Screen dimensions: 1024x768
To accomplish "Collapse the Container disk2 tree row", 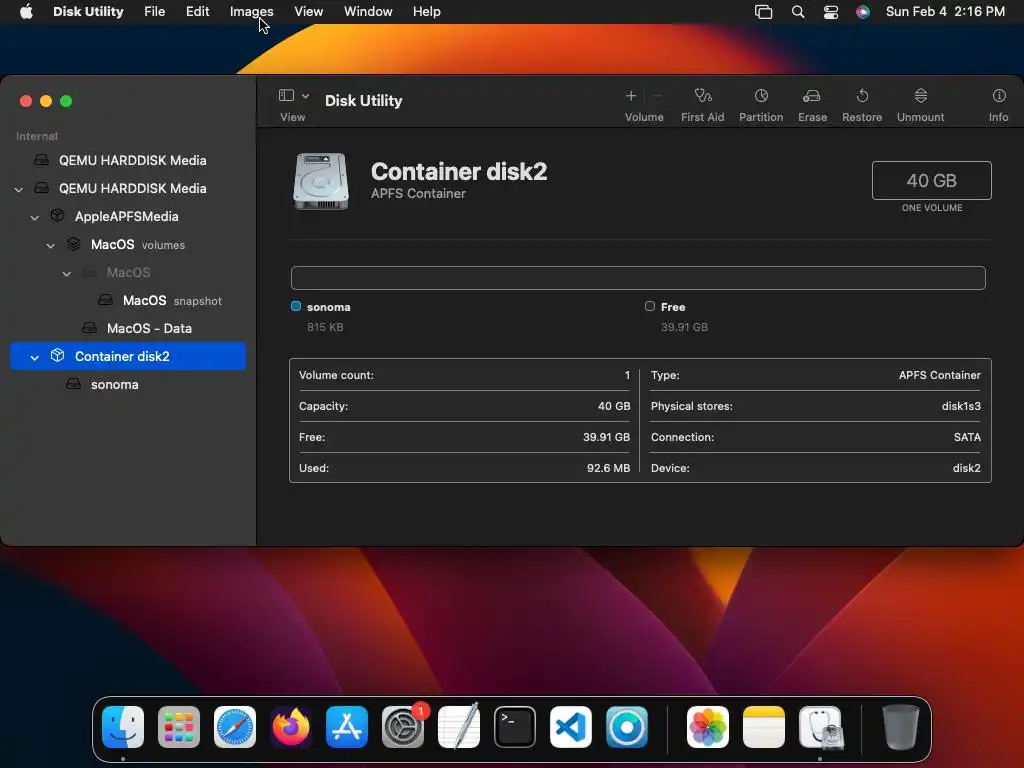I will (35, 357).
